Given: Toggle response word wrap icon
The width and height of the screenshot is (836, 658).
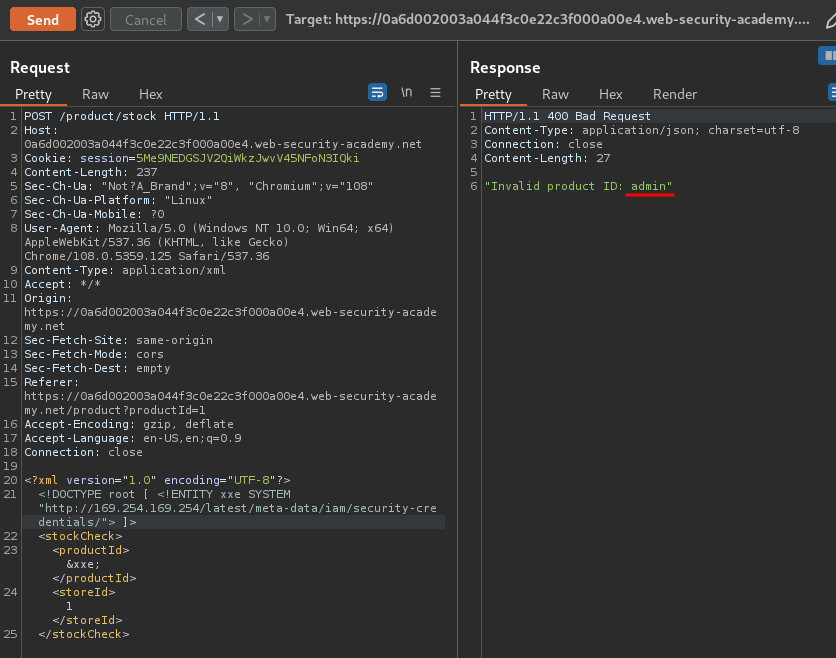Looking at the screenshot, I should (832, 92).
